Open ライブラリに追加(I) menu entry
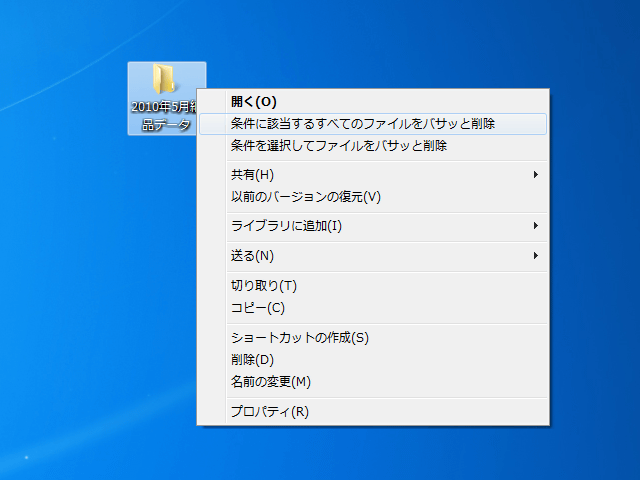Image resolution: width=640 pixels, height=480 pixels. pos(373,226)
